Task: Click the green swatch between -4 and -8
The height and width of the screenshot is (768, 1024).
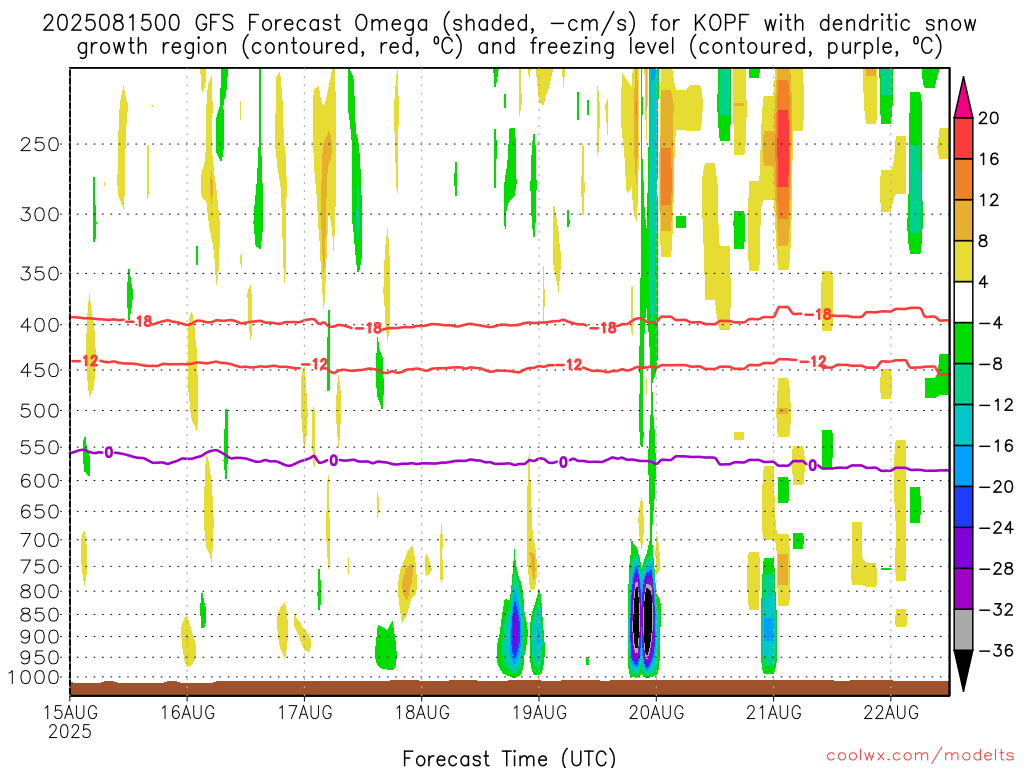Action: [963, 344]
